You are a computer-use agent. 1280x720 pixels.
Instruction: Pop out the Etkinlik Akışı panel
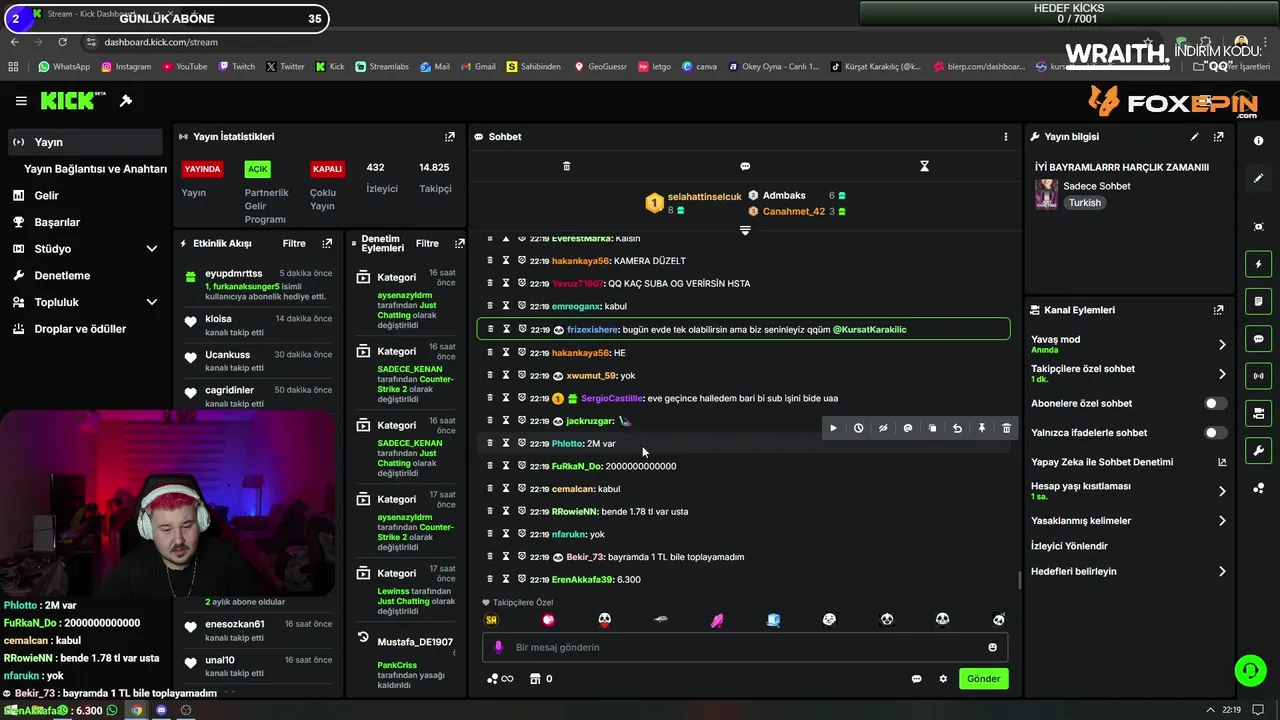click(327, 243)
